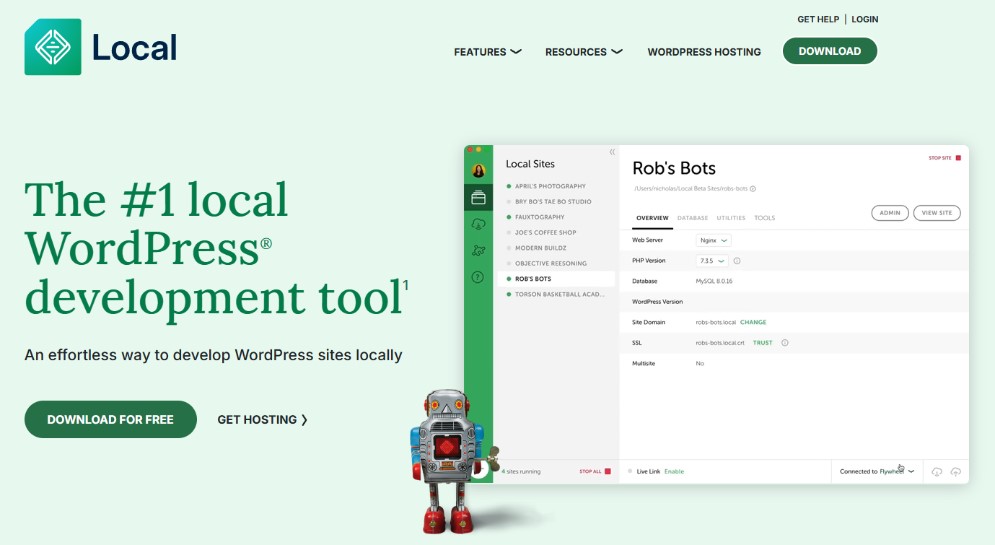Click the Rob's Bots site title
The width and height of the screenshot is (995, 545).
pyautogui.click(x=674, y=168)
